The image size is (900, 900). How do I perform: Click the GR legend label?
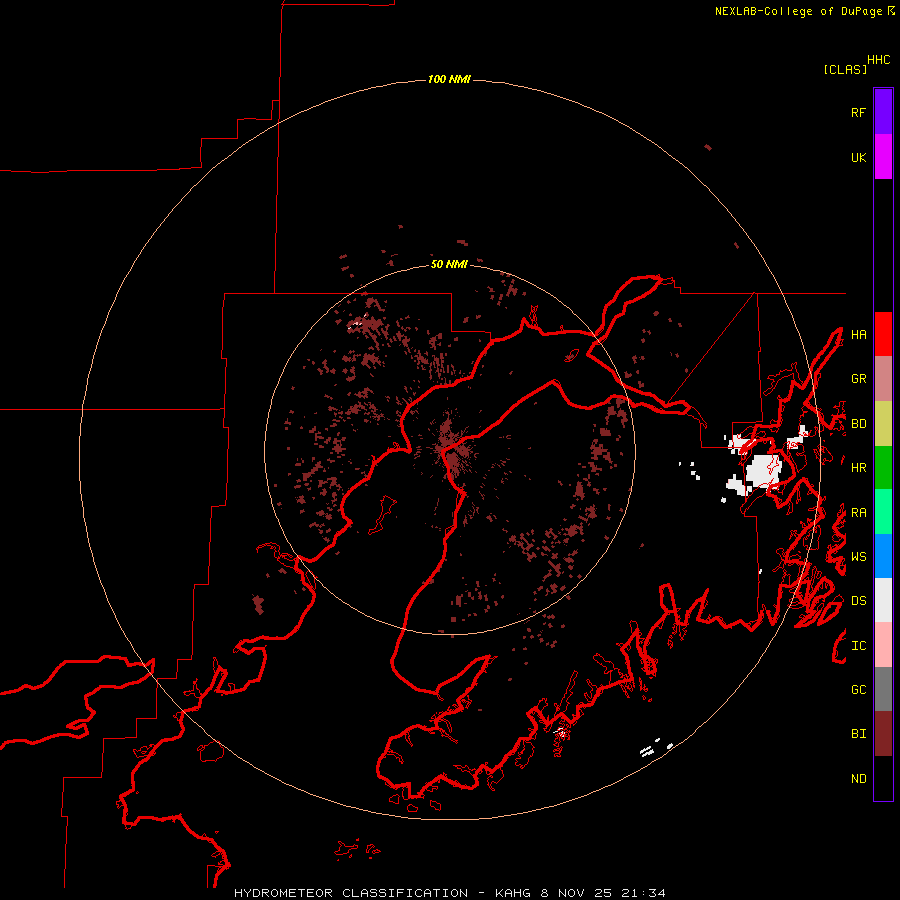click(858, 379)
